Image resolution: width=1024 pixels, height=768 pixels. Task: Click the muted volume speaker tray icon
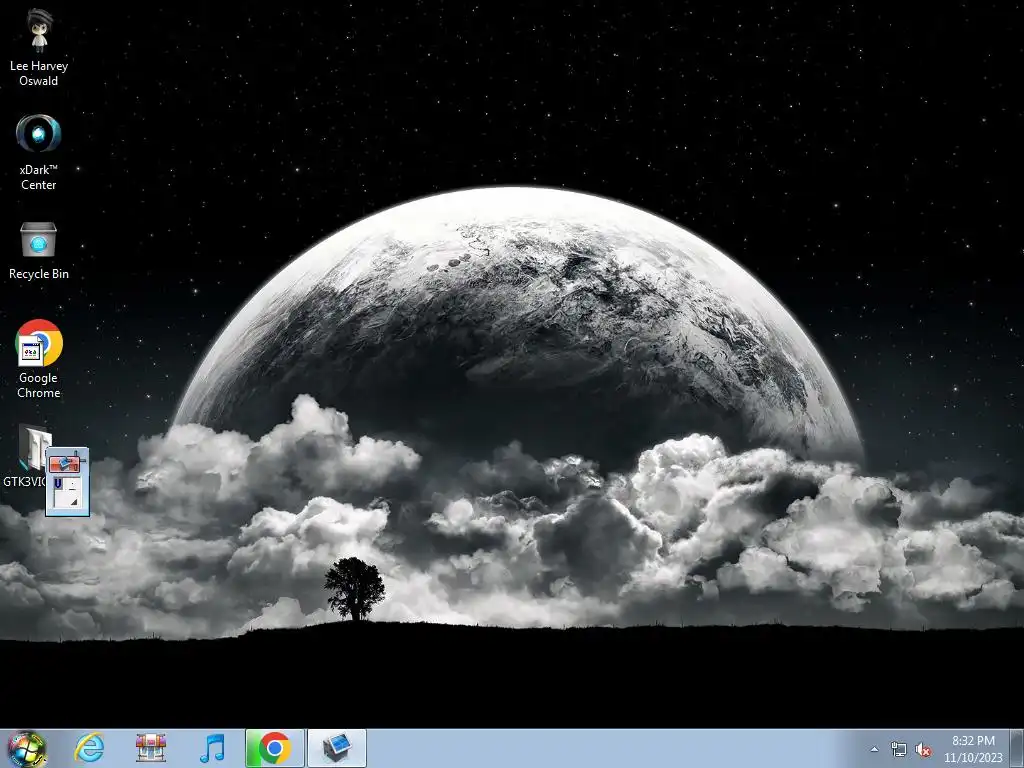click(x=923, y=750)
